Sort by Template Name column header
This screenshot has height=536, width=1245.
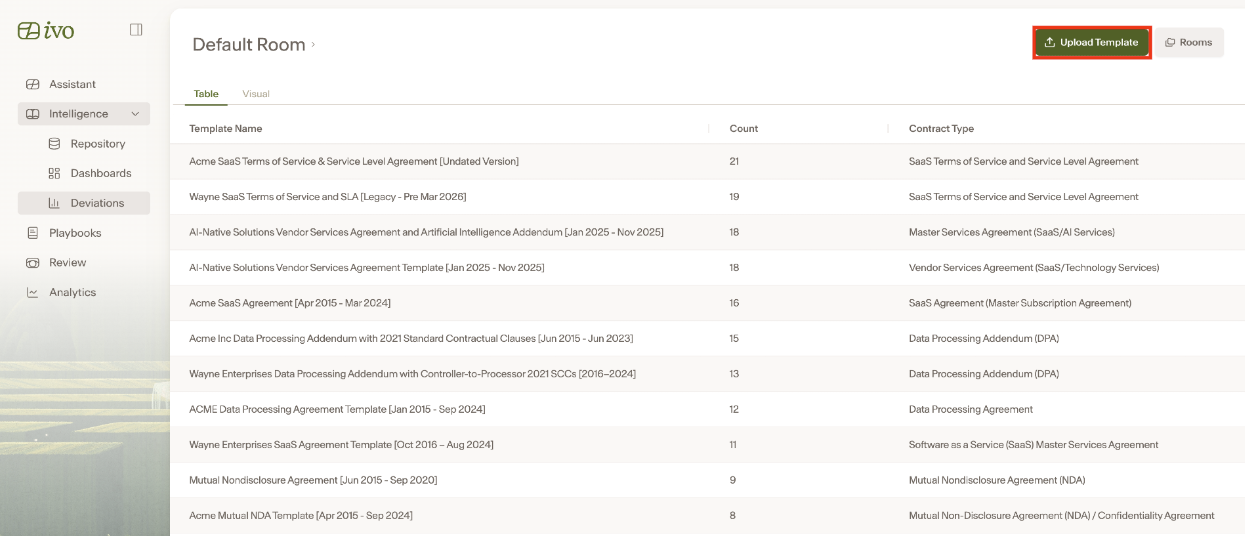(x=226, y=128)
